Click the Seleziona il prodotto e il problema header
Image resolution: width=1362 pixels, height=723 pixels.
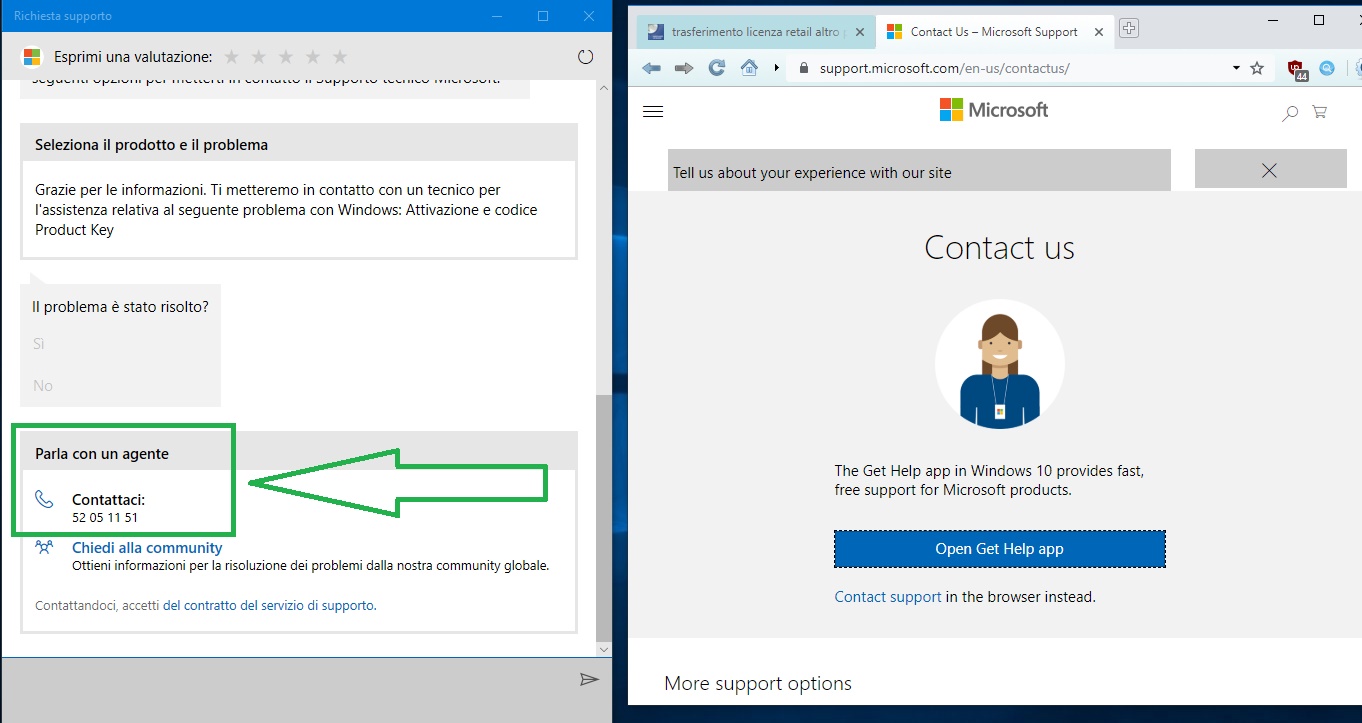pyautogui.click(x=299, y=145)
